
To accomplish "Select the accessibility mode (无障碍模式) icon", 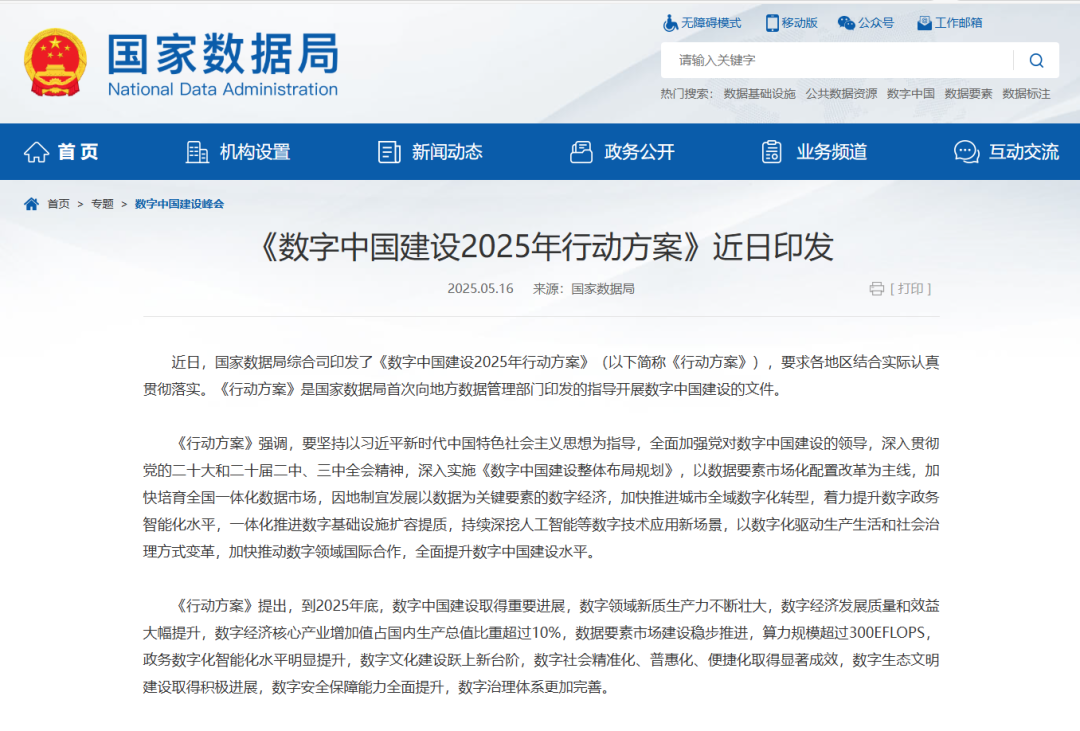I will 668,21.
